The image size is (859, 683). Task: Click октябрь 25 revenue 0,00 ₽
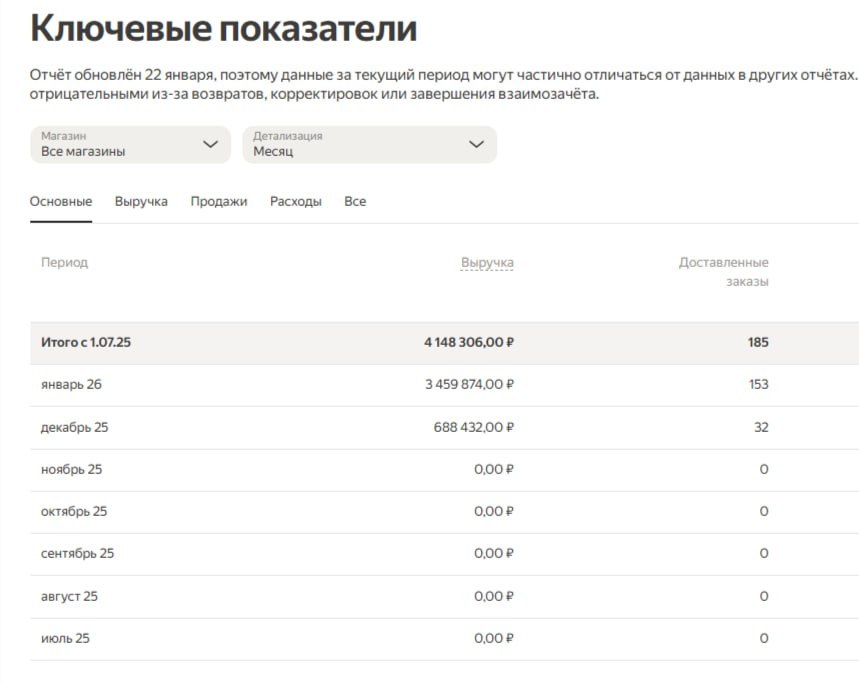[494, 512]
